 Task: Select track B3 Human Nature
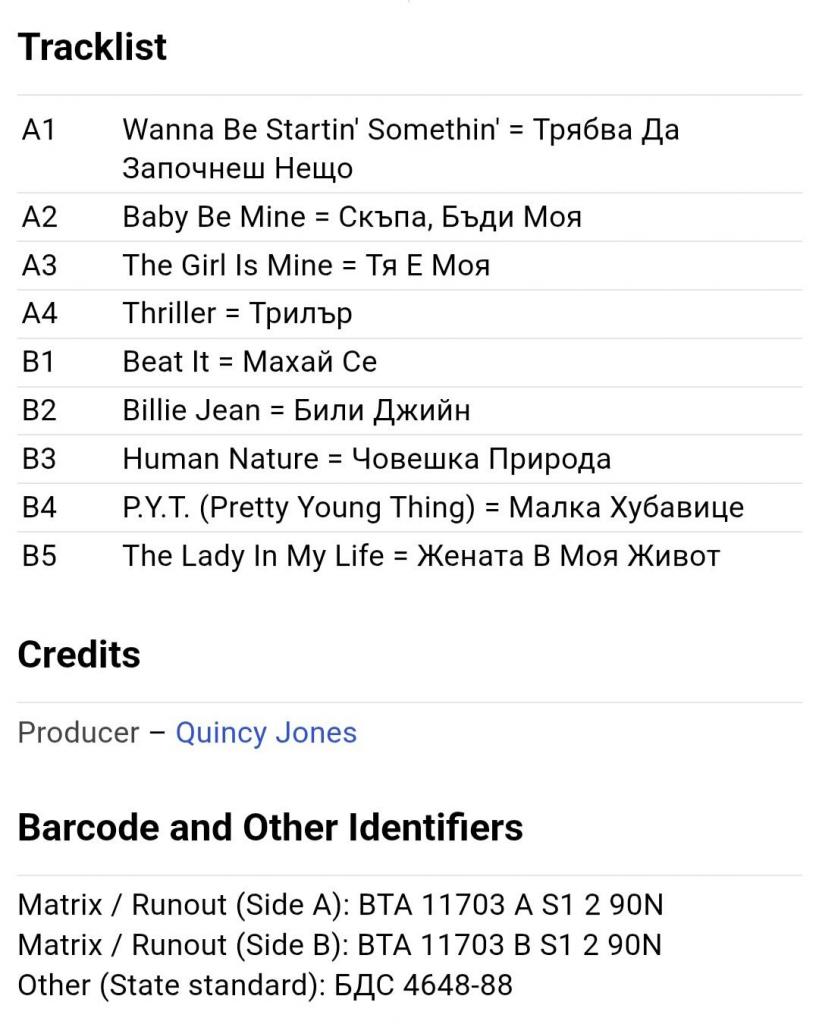pos(410,459)
